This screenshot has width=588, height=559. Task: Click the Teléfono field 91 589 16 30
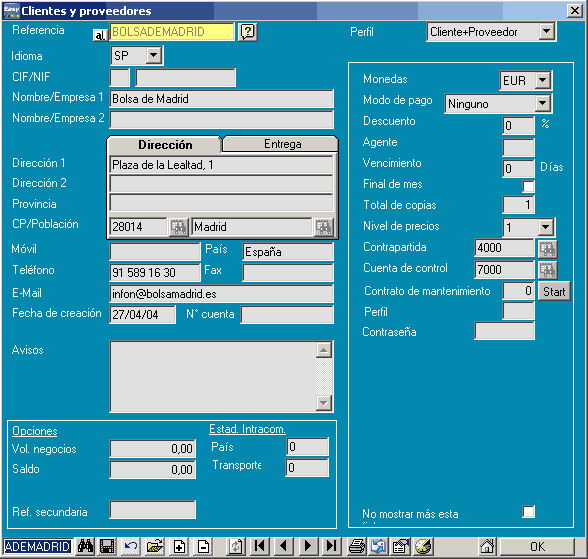coord(155,272)
